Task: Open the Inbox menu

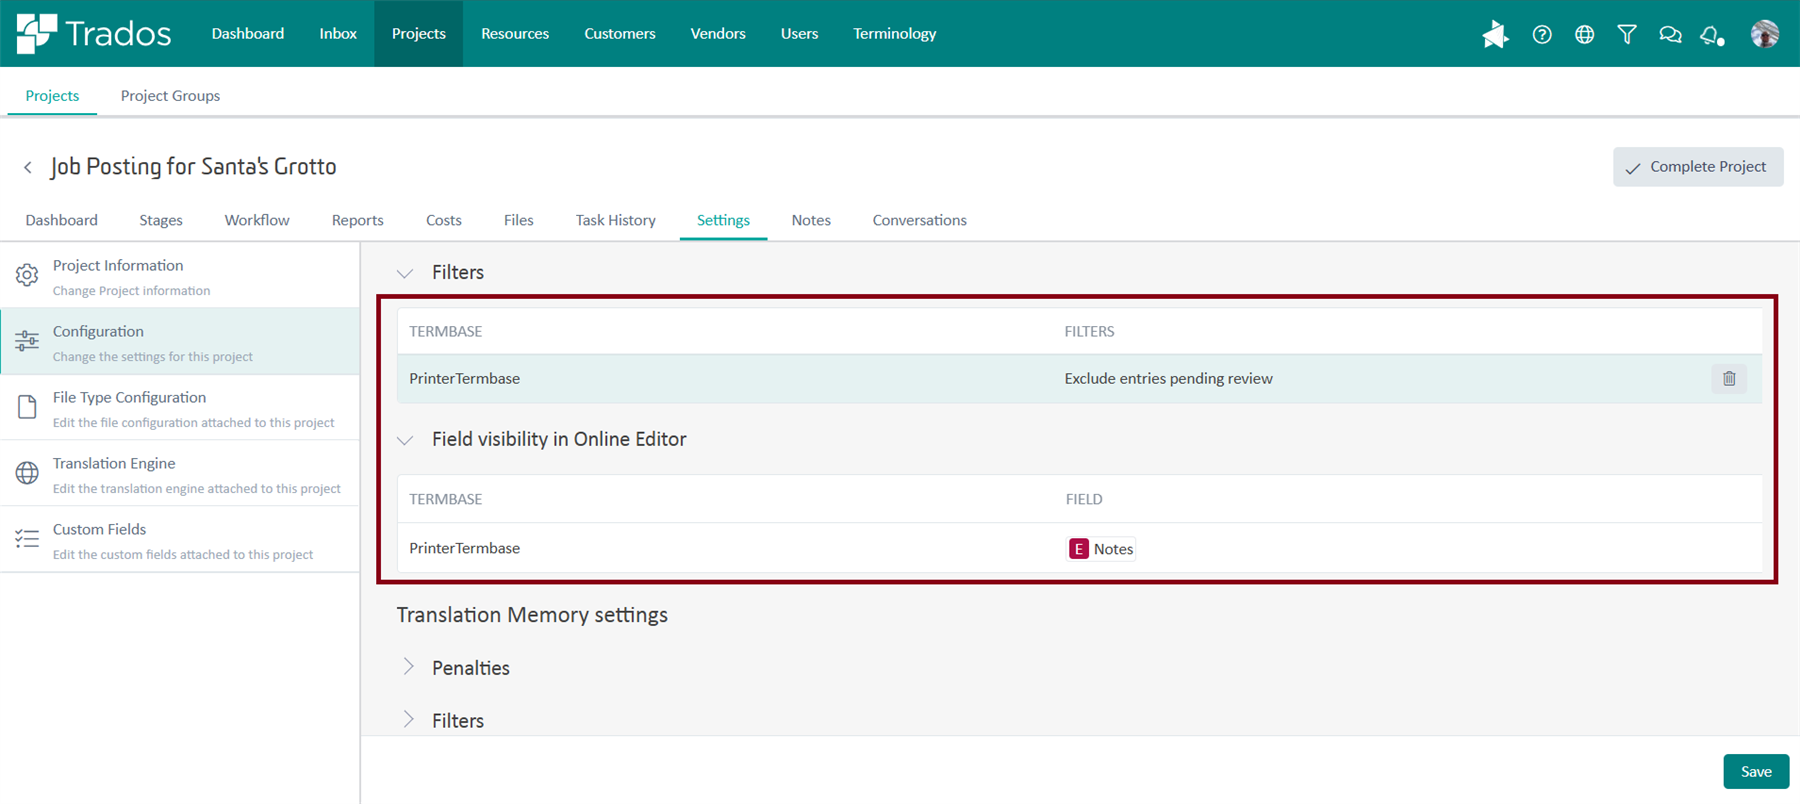Action: pyautogui.click(x=338, y=33)
